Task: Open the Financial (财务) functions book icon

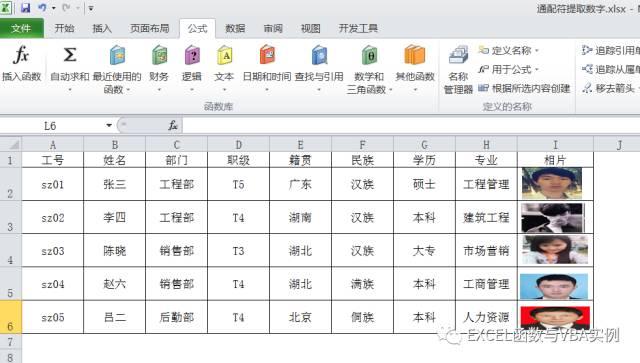Action: point(159,55)
